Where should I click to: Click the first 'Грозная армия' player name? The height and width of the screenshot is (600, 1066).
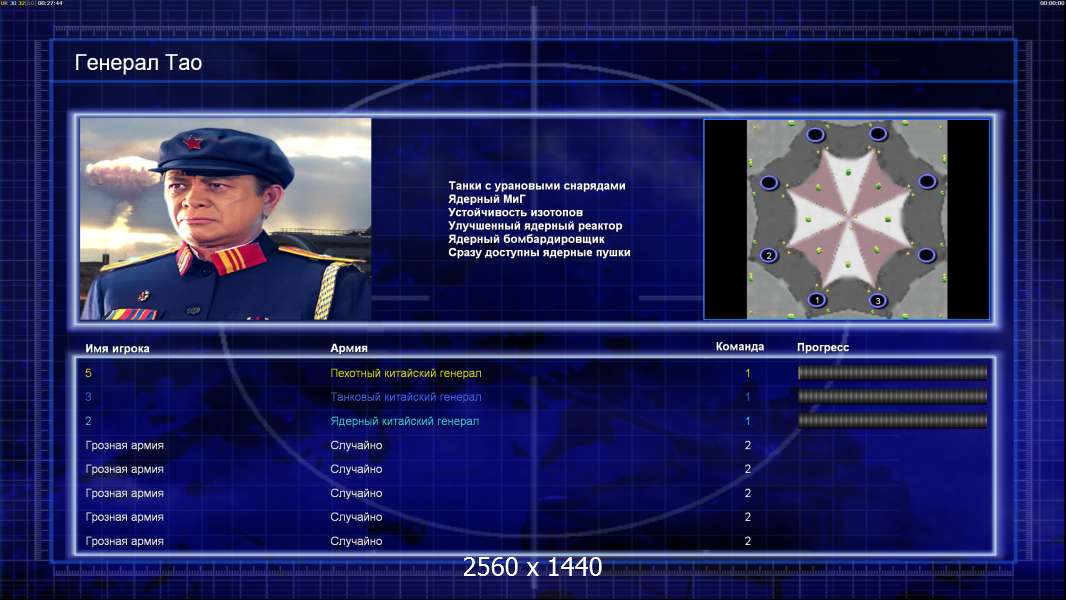(x=125, y=445)
